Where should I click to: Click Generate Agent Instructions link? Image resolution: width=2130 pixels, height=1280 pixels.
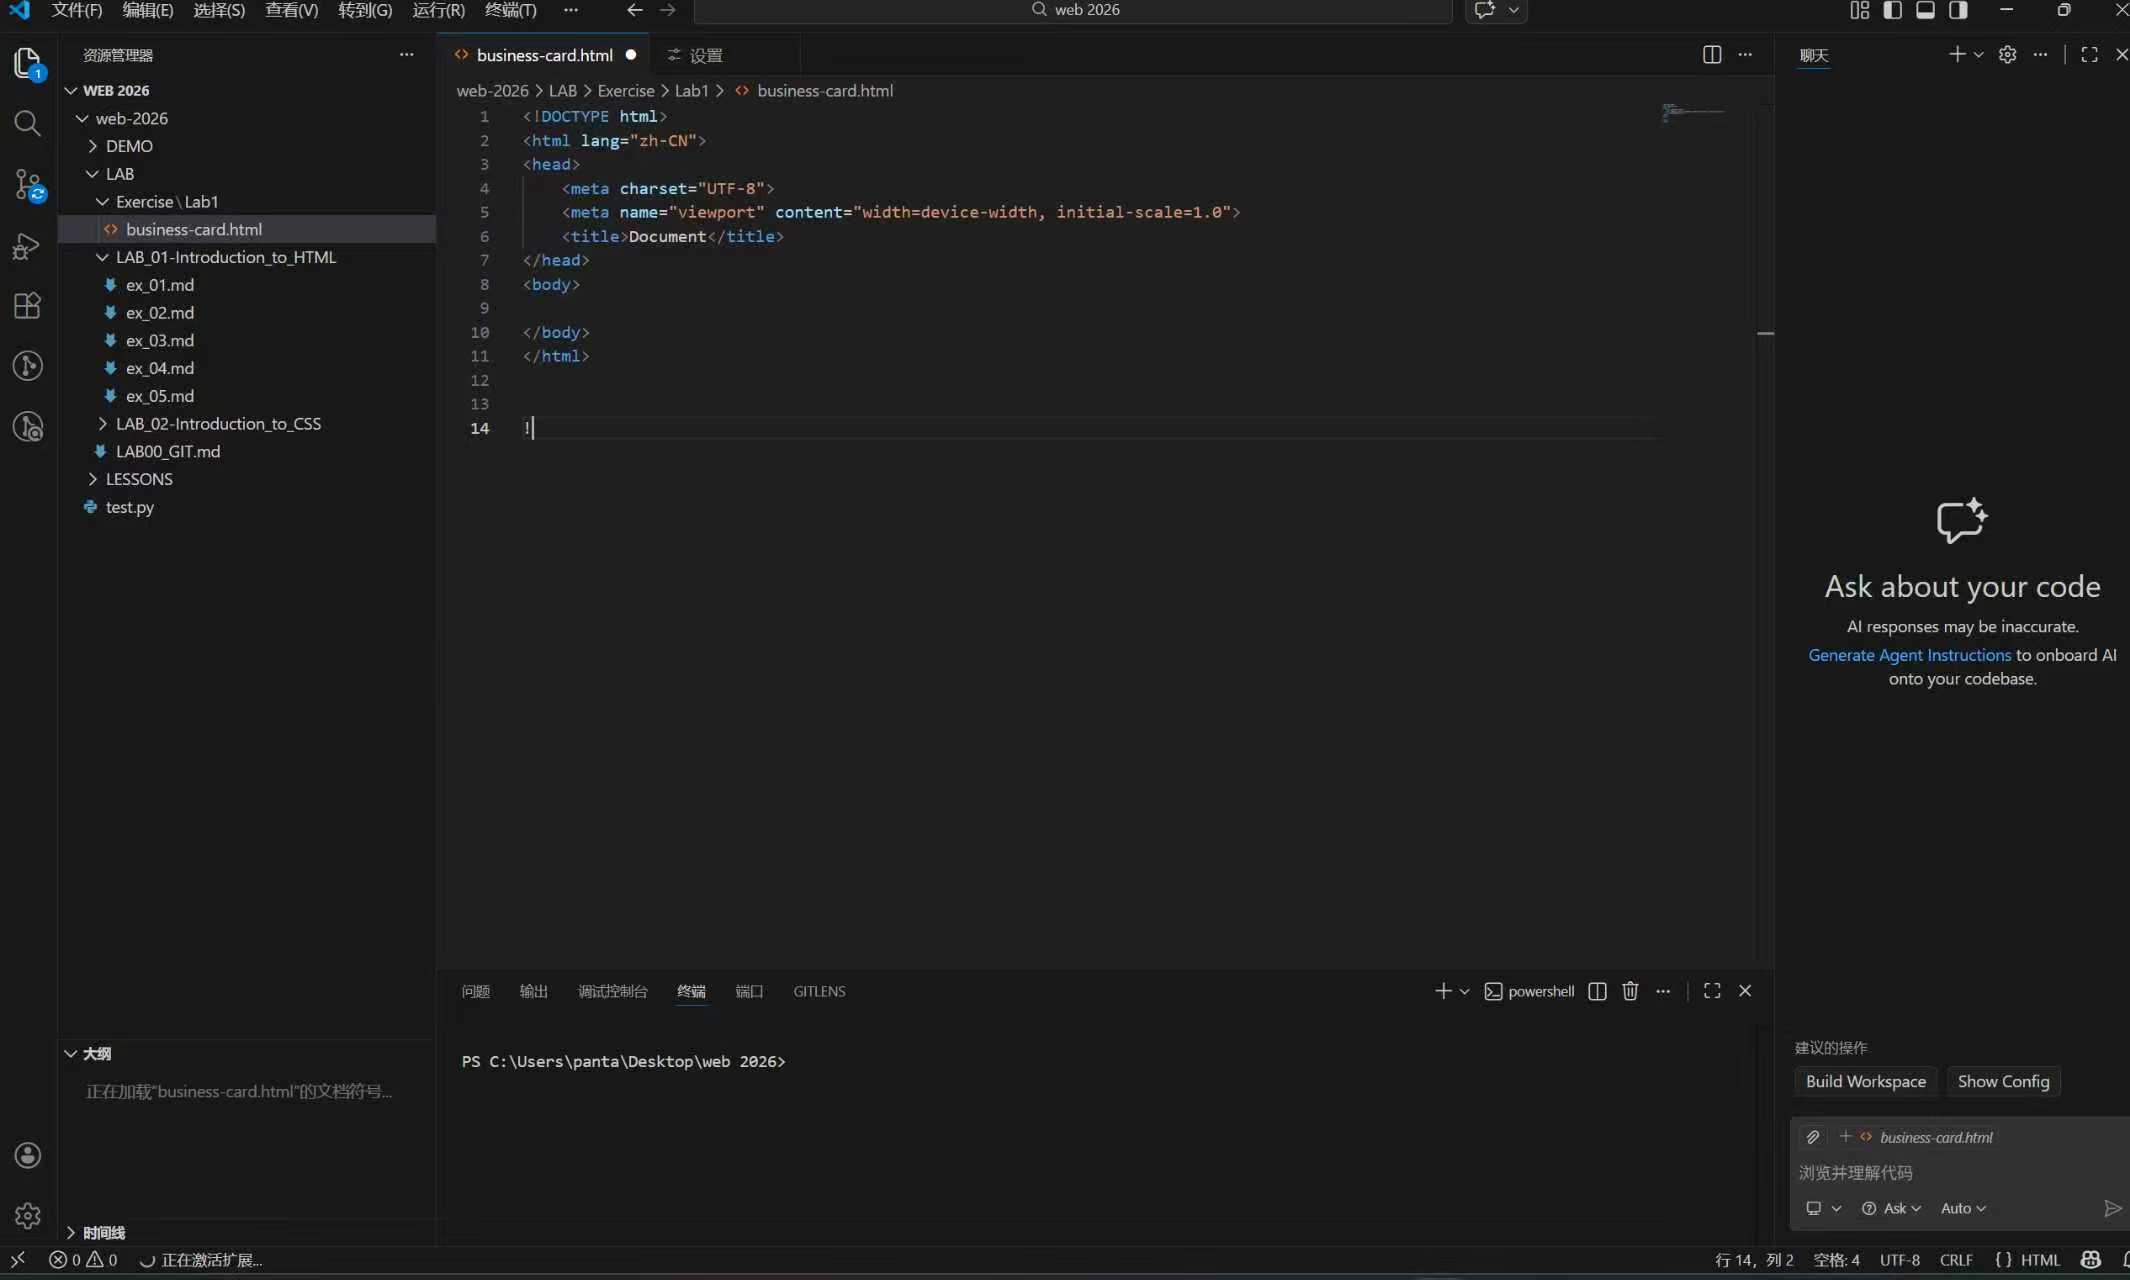click(x=1909, y=655)
